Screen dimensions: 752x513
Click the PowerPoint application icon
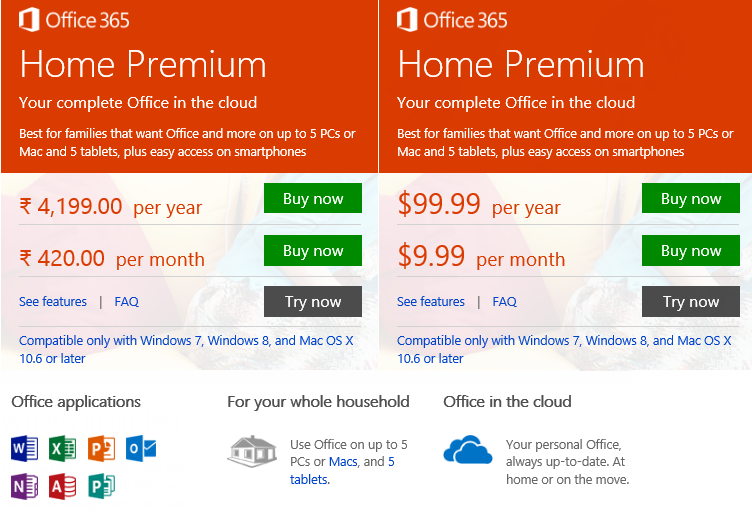tap(102, 448)
